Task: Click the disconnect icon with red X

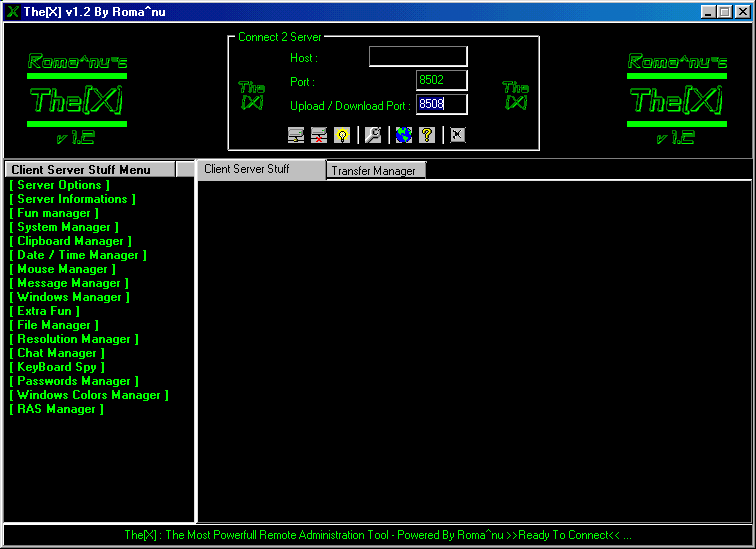Action: pos(319,135)
